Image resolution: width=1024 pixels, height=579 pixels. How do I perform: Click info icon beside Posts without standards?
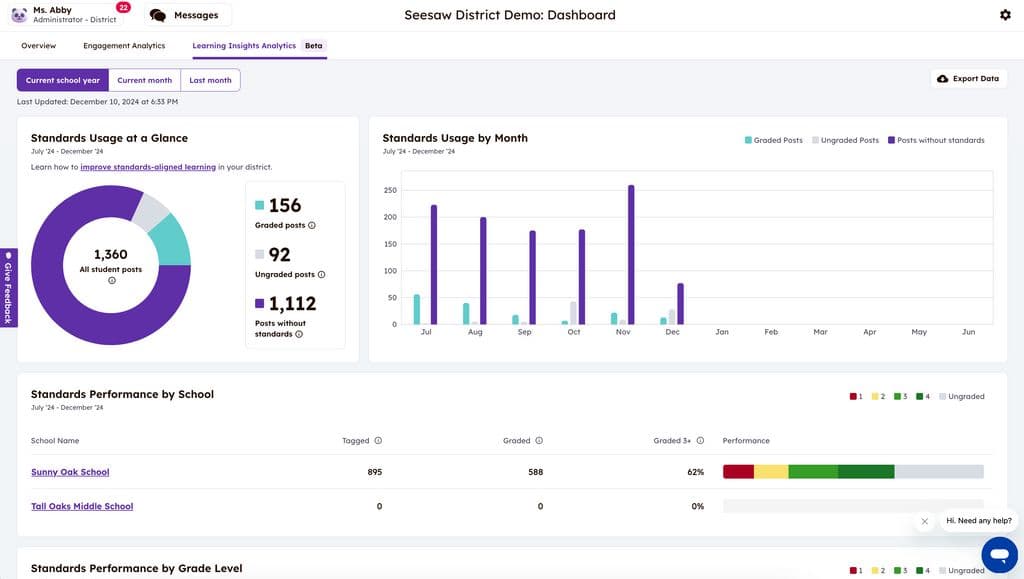pos(299,334)
